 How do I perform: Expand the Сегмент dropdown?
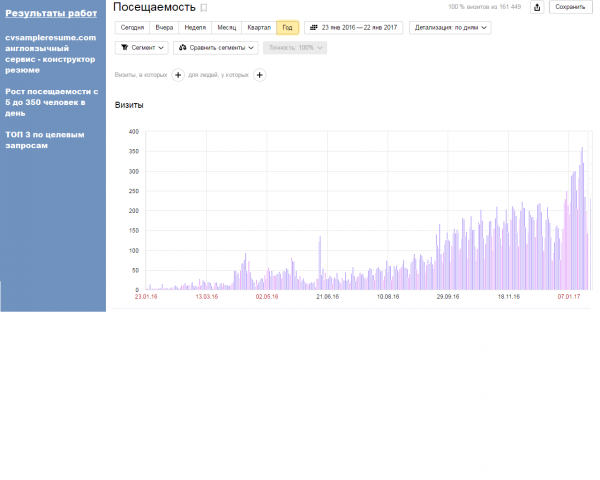(142, 47)
